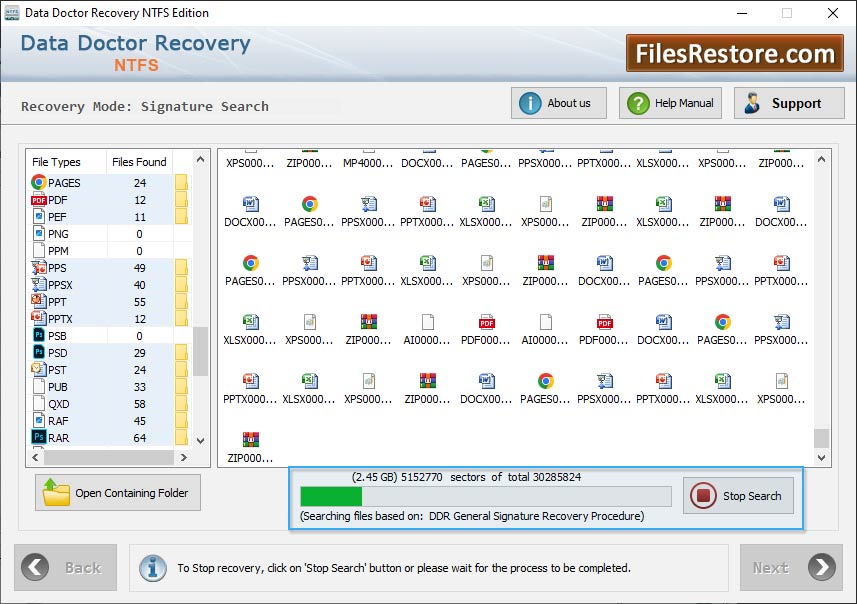Screen dimensions: 857x604
Task: Select the PAGES file type icon
Action: click(x=39, y=183)
